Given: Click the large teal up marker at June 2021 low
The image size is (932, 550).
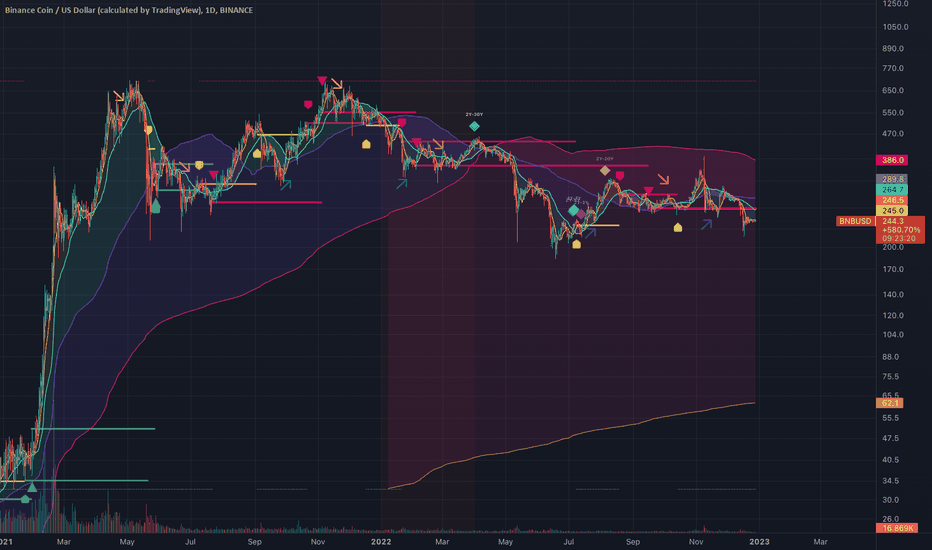Looking at the screenshot, I should pyautogui.click(x=155, y=206).
